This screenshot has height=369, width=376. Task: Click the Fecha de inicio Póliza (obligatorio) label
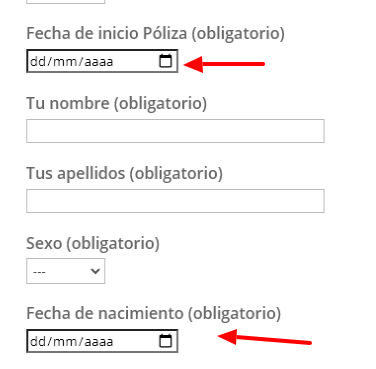[155, 34]
